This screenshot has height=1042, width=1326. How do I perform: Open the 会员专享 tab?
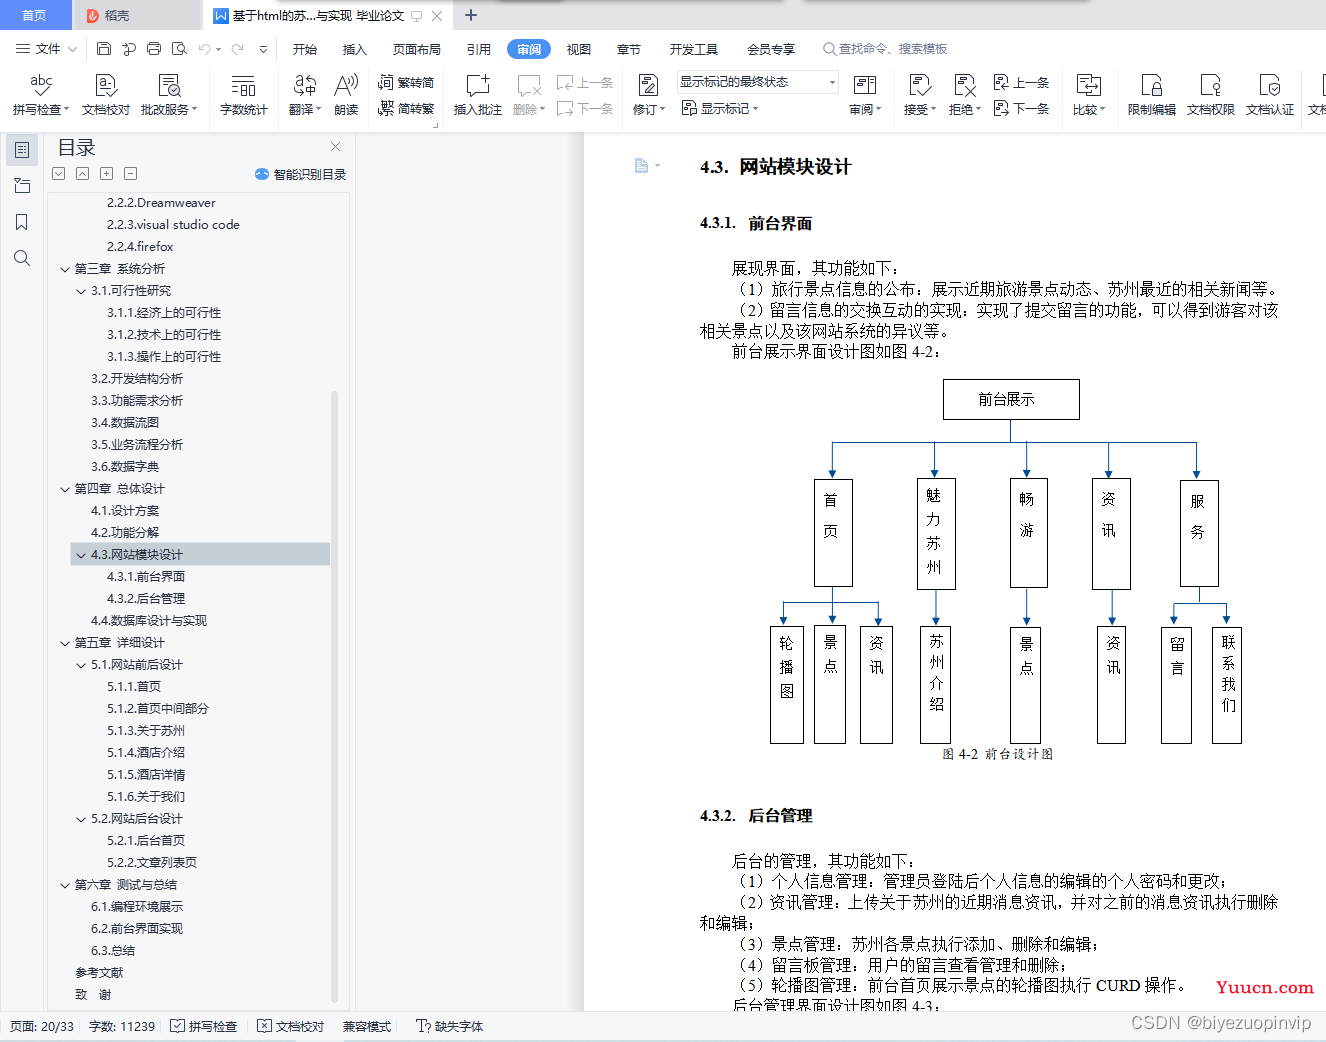click(x=771, y=49)
